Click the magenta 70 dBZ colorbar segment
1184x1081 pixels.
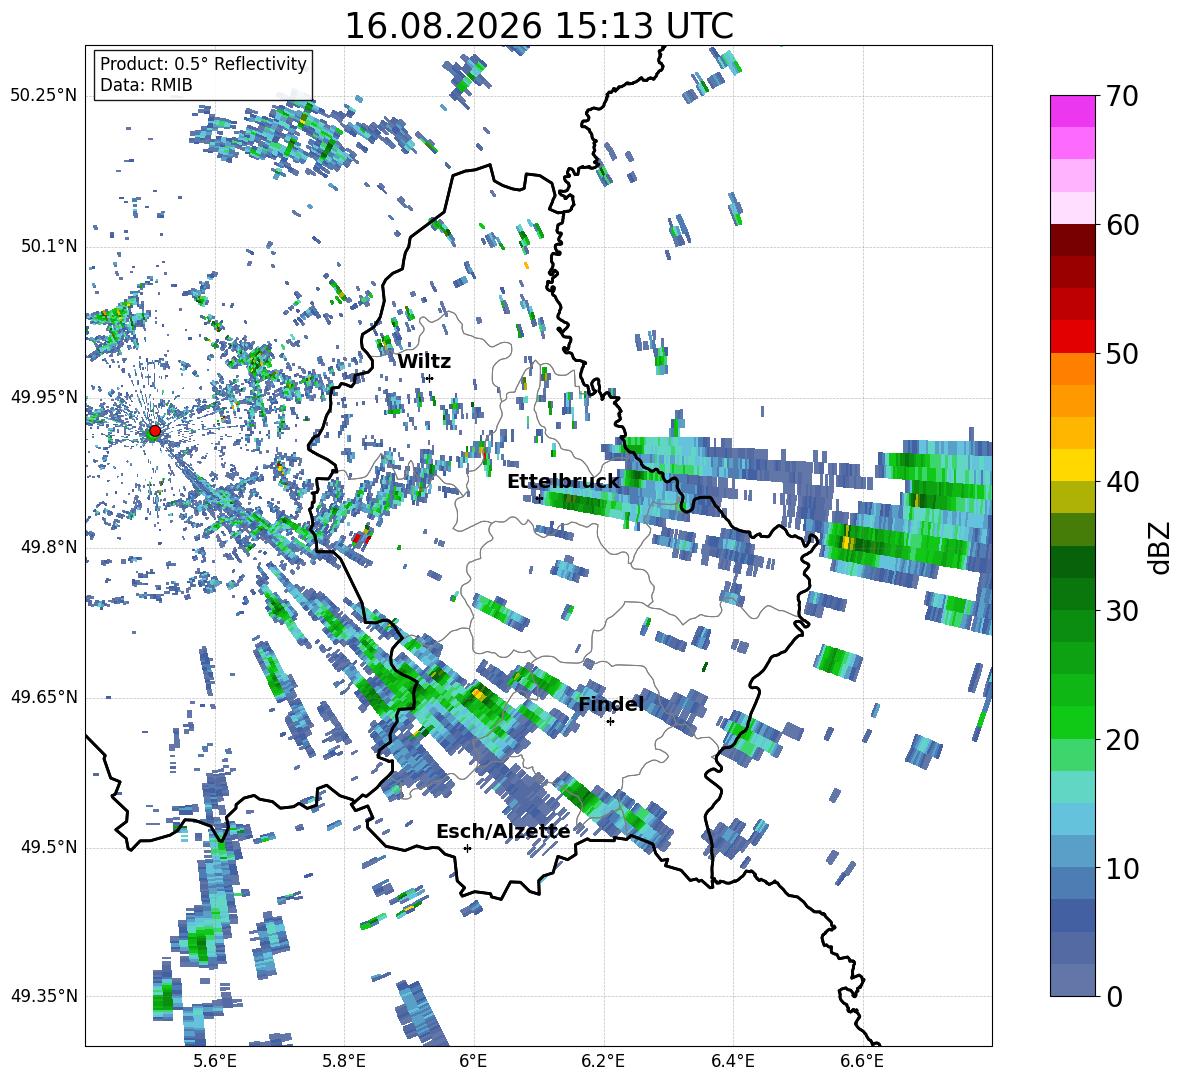[x=1072, y=111]
